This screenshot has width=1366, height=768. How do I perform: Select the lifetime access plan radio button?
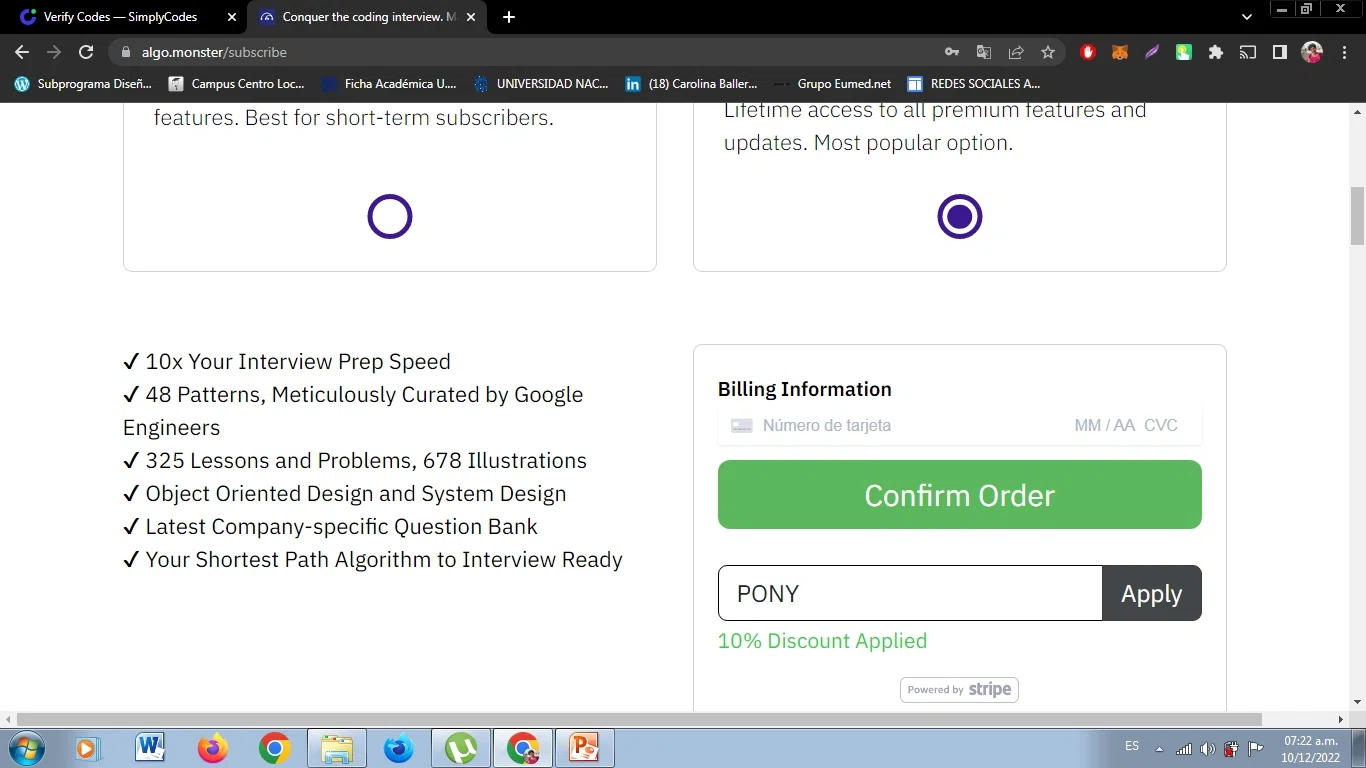[960, 217]
